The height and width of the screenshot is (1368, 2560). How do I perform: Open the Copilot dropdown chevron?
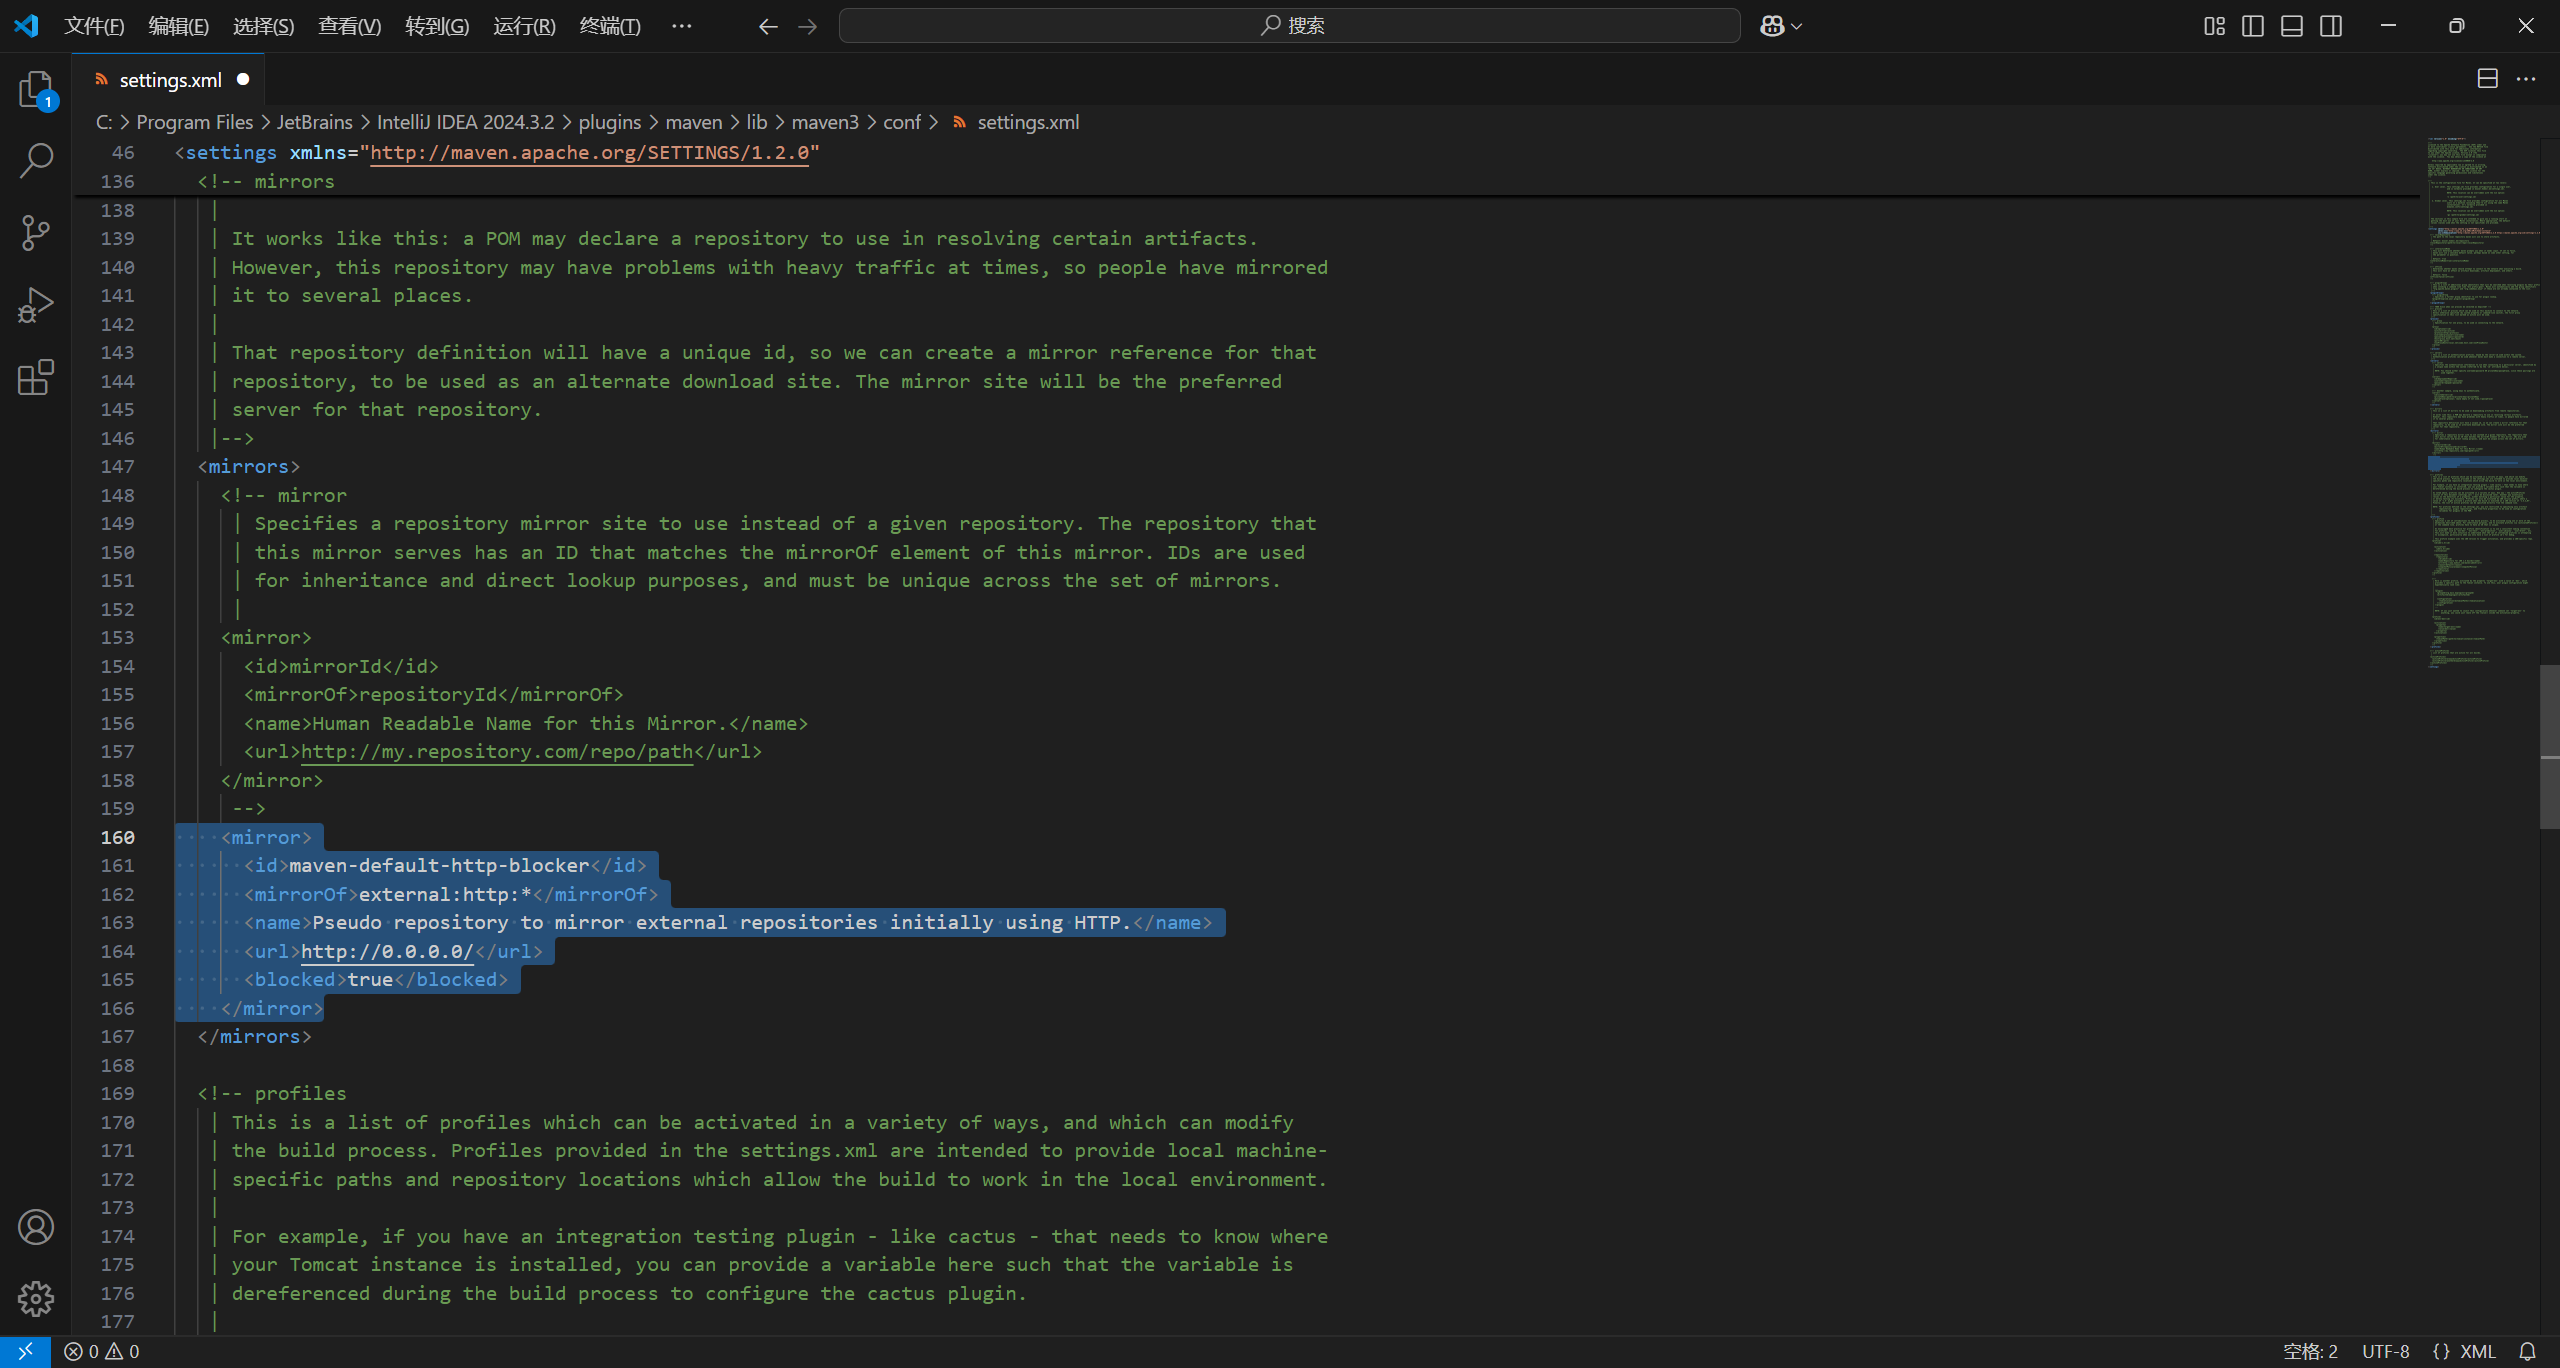point(1797,27)
